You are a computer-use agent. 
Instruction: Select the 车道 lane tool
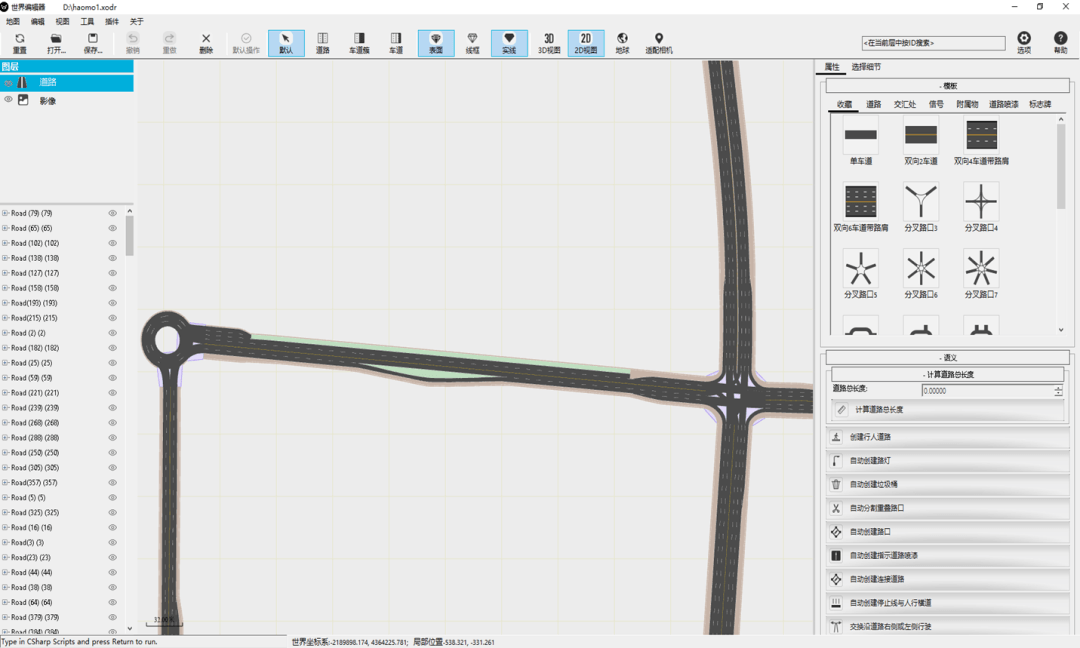pyautogui.click(x=395, y=43)
